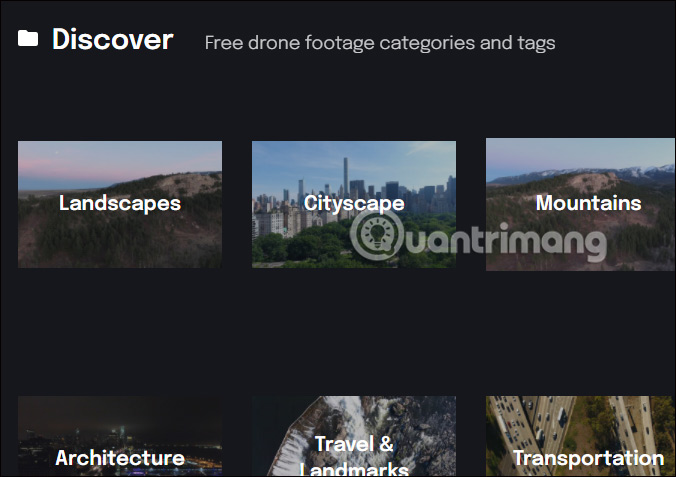Image resolution: width=676 pixels, height=477 pixels.
Task: Open the Transportation category card
Action: click(580, 436)
